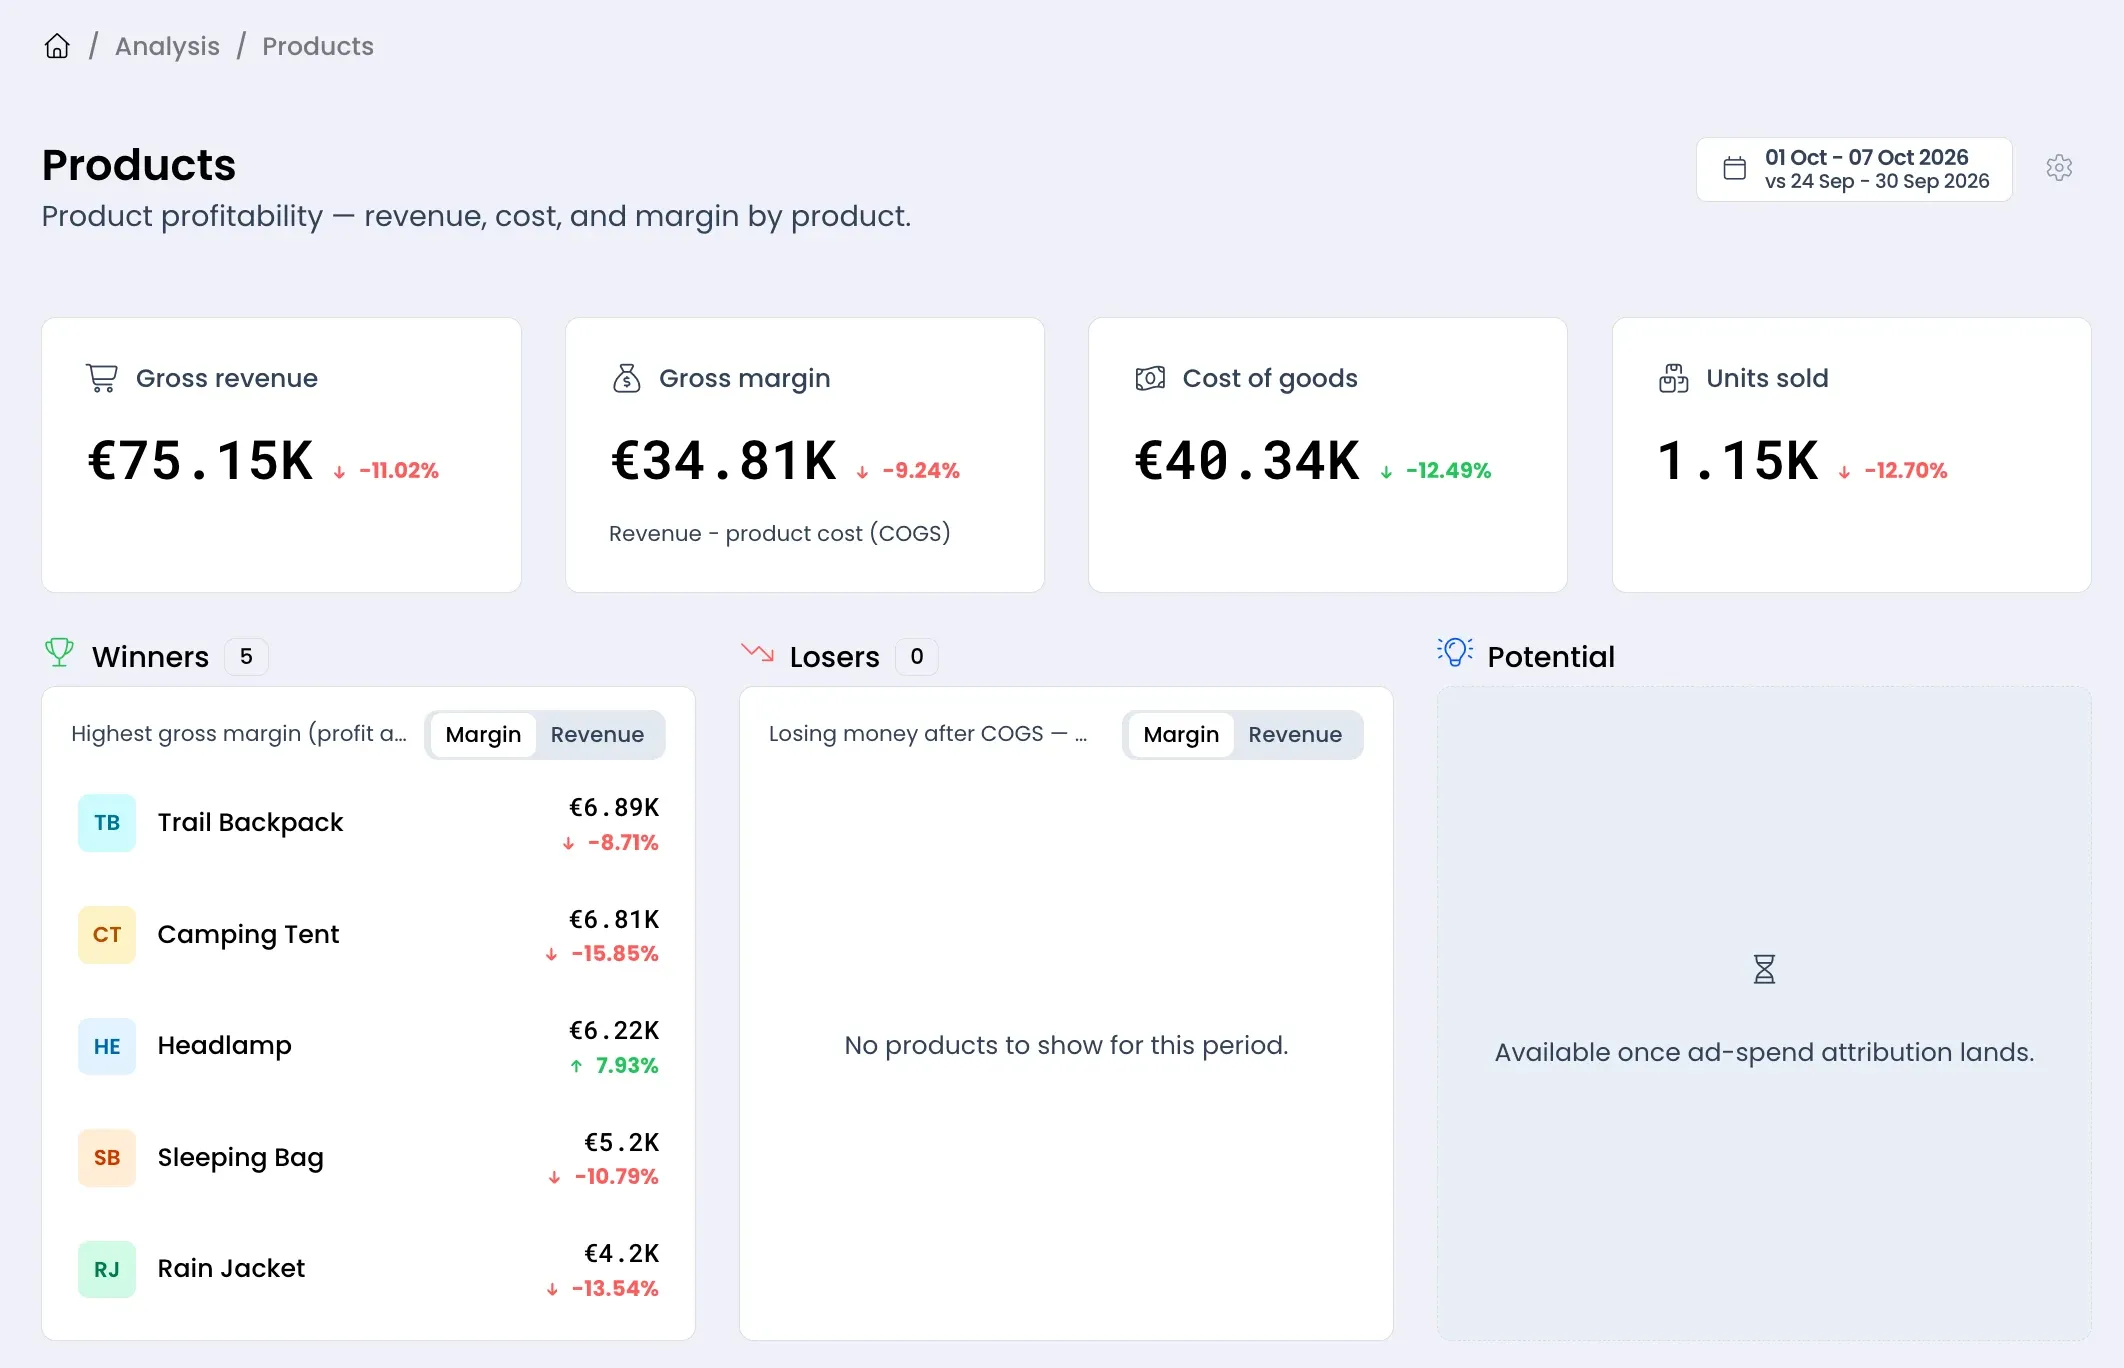Click the Winners count badge 5

point(246,656)
